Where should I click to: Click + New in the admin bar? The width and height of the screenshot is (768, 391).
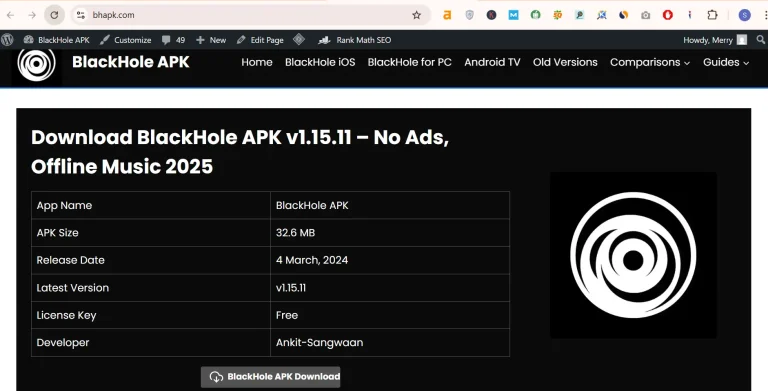point(211,40)
